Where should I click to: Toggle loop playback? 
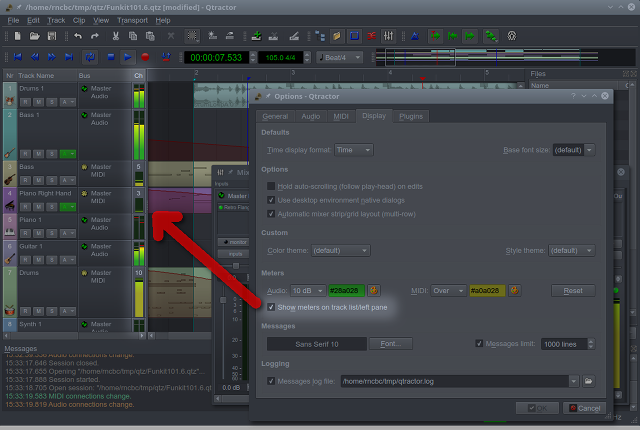click(x=90, y=57)
